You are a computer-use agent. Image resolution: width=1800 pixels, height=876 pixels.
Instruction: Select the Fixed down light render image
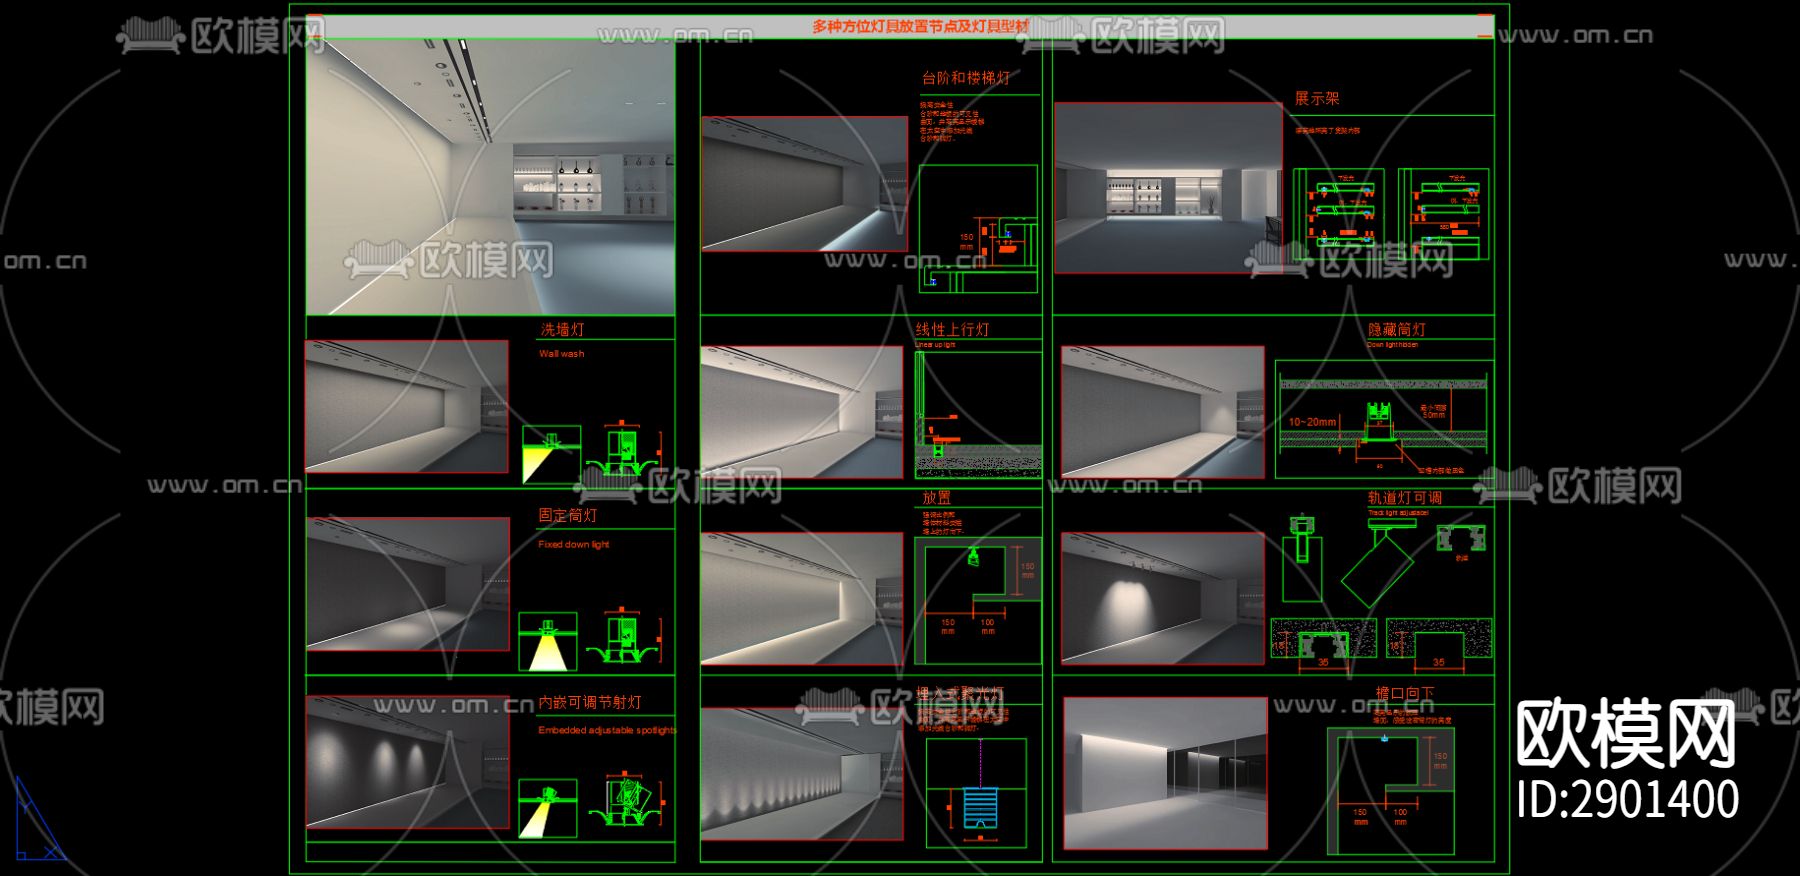408,584
